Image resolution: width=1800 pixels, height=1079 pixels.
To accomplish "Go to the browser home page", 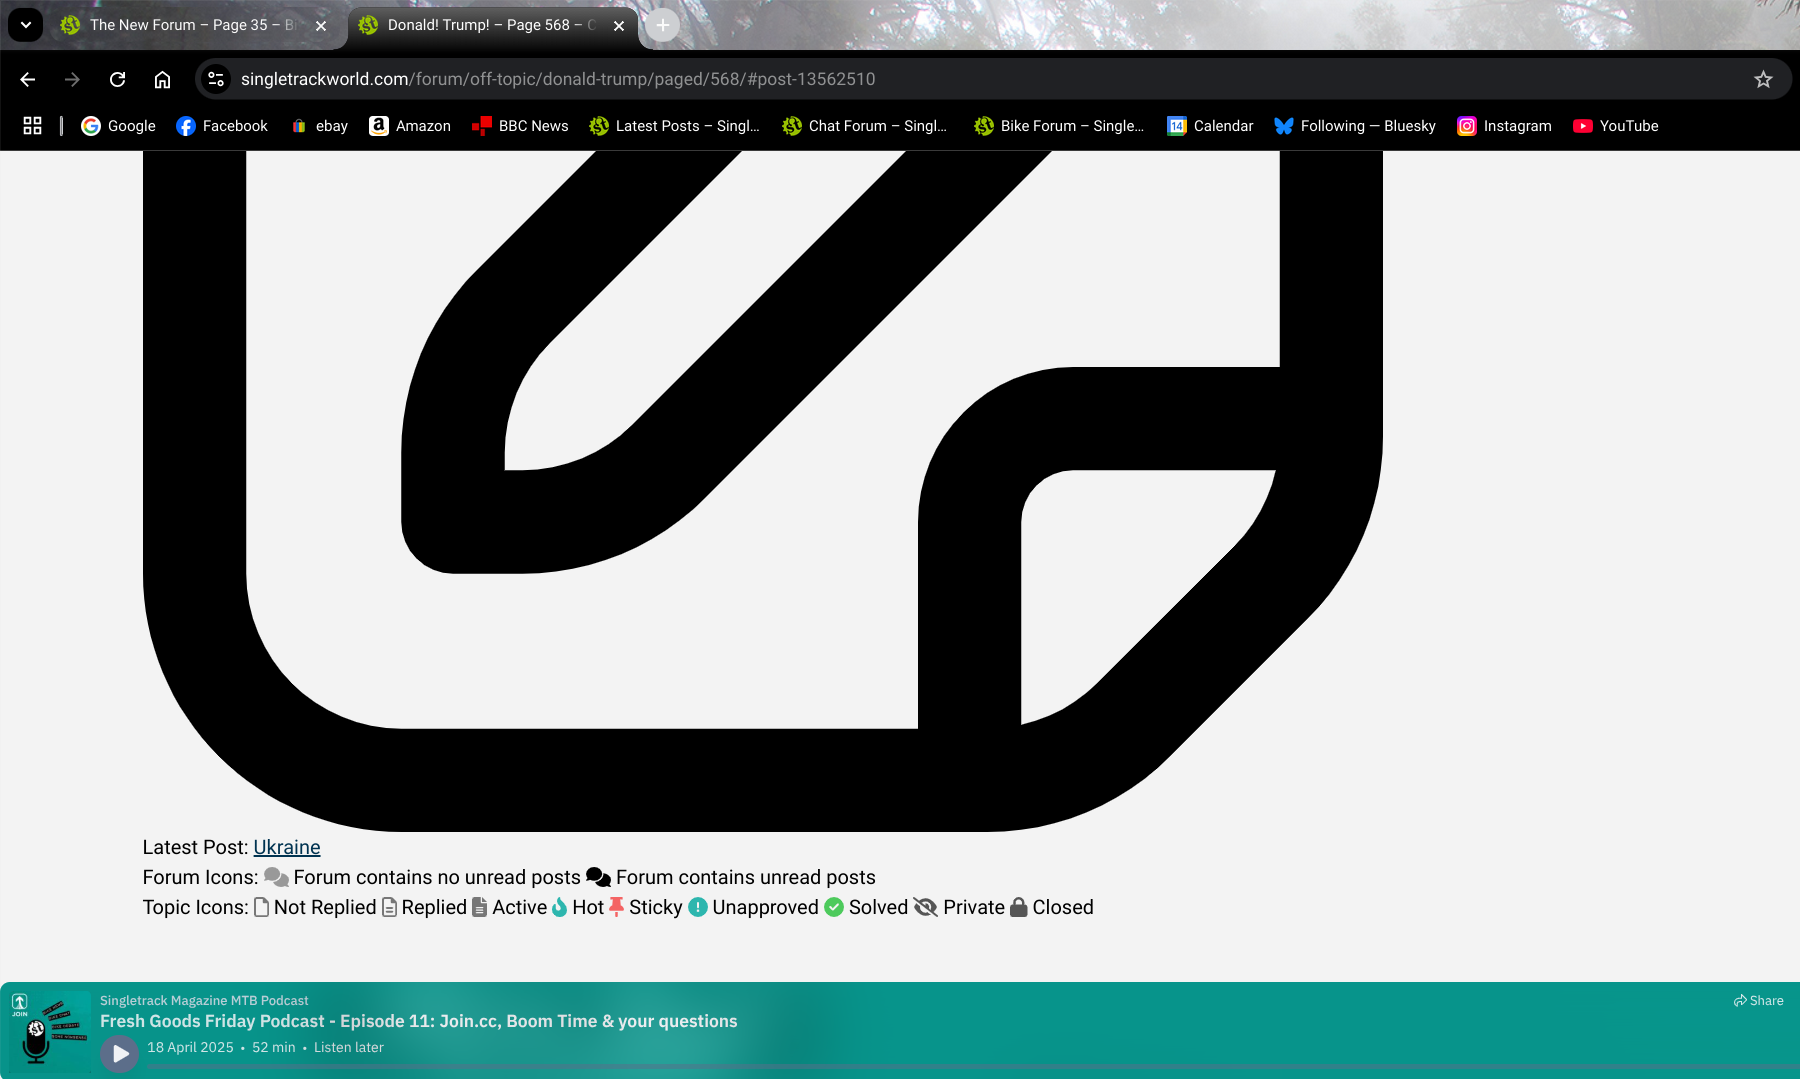I will coord(162,79).
